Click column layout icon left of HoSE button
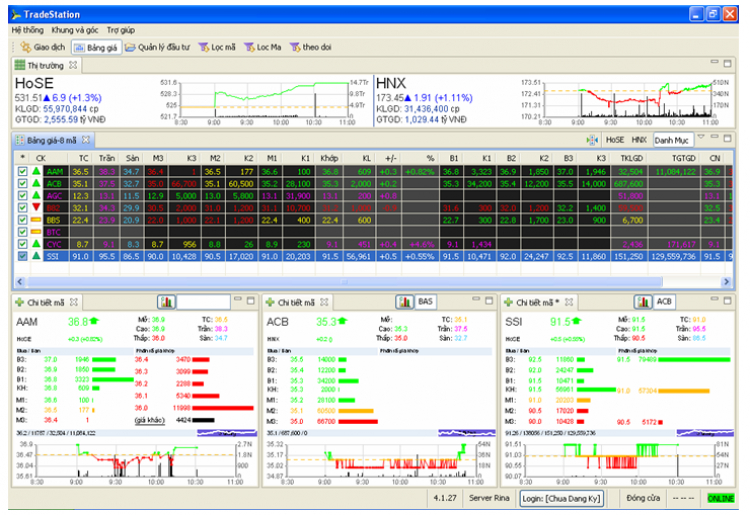 (592, 140)
